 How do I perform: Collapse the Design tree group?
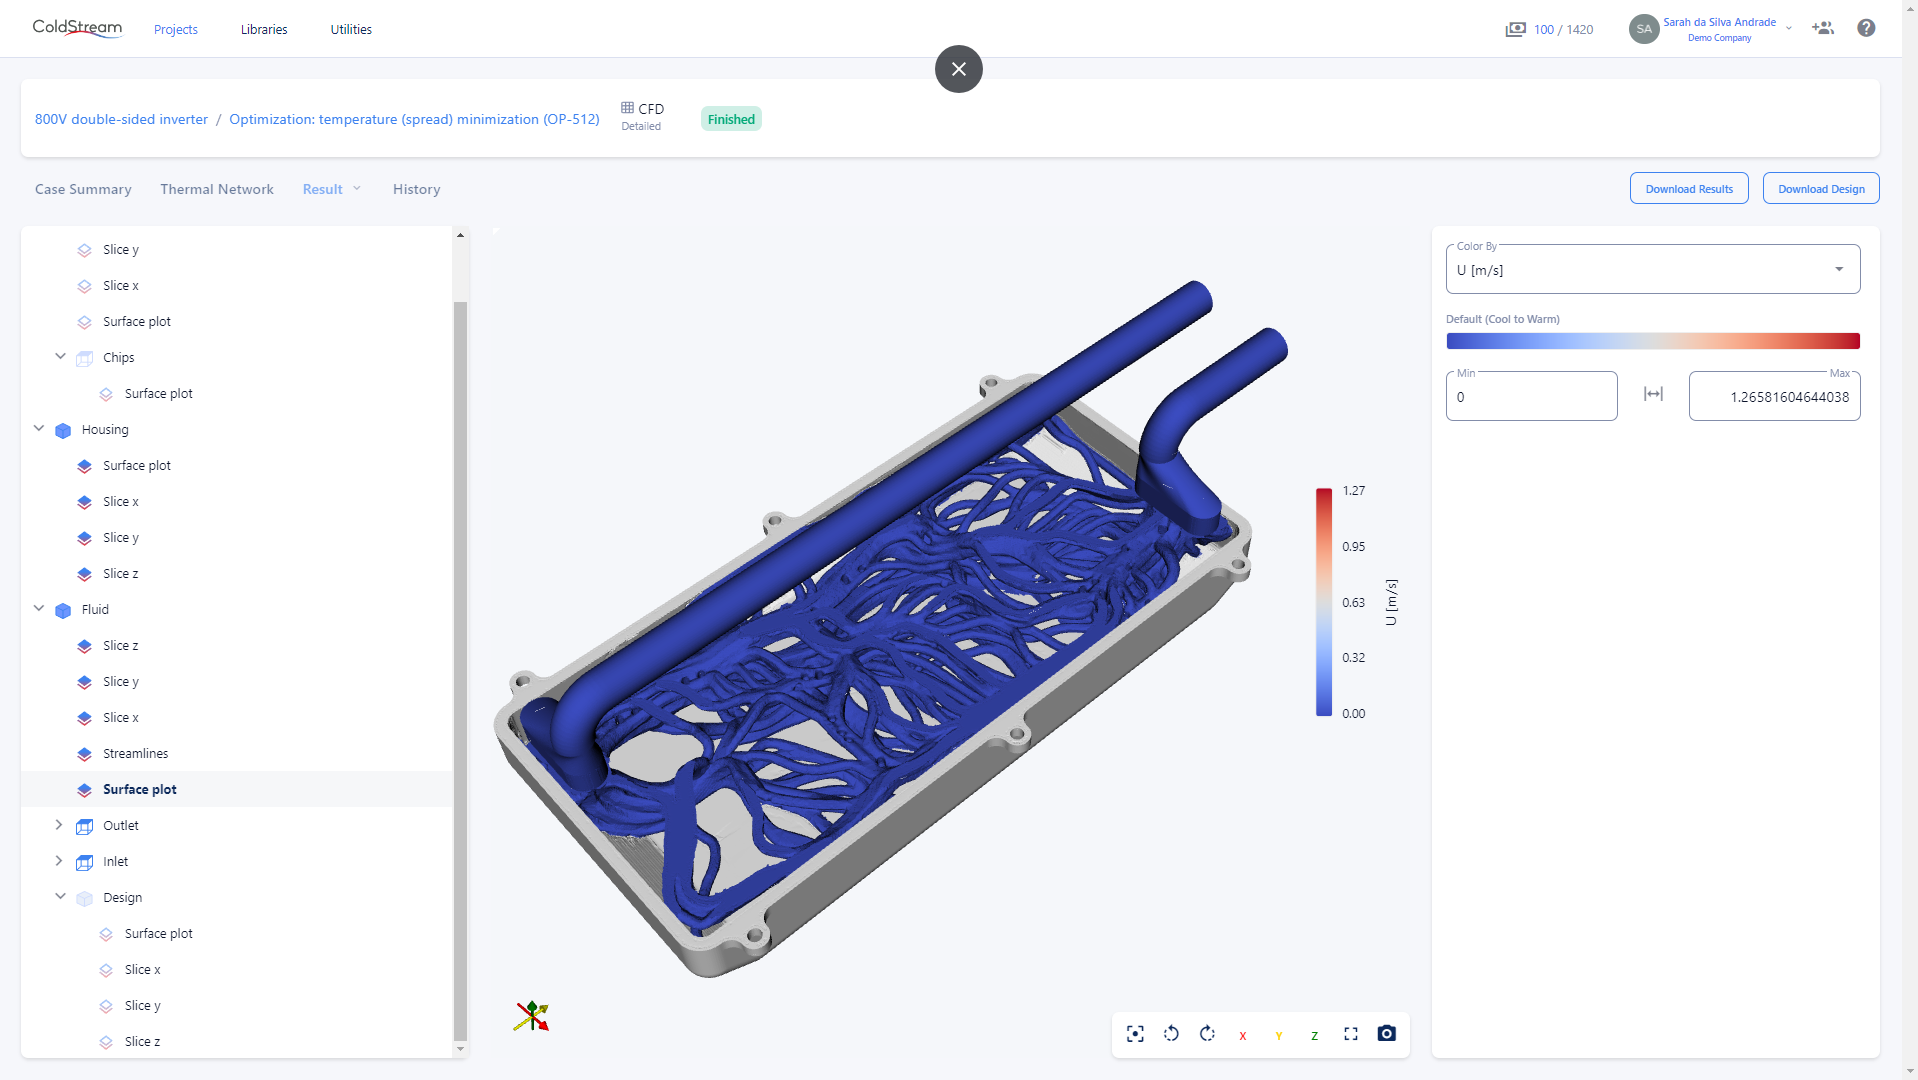[60, 896]
